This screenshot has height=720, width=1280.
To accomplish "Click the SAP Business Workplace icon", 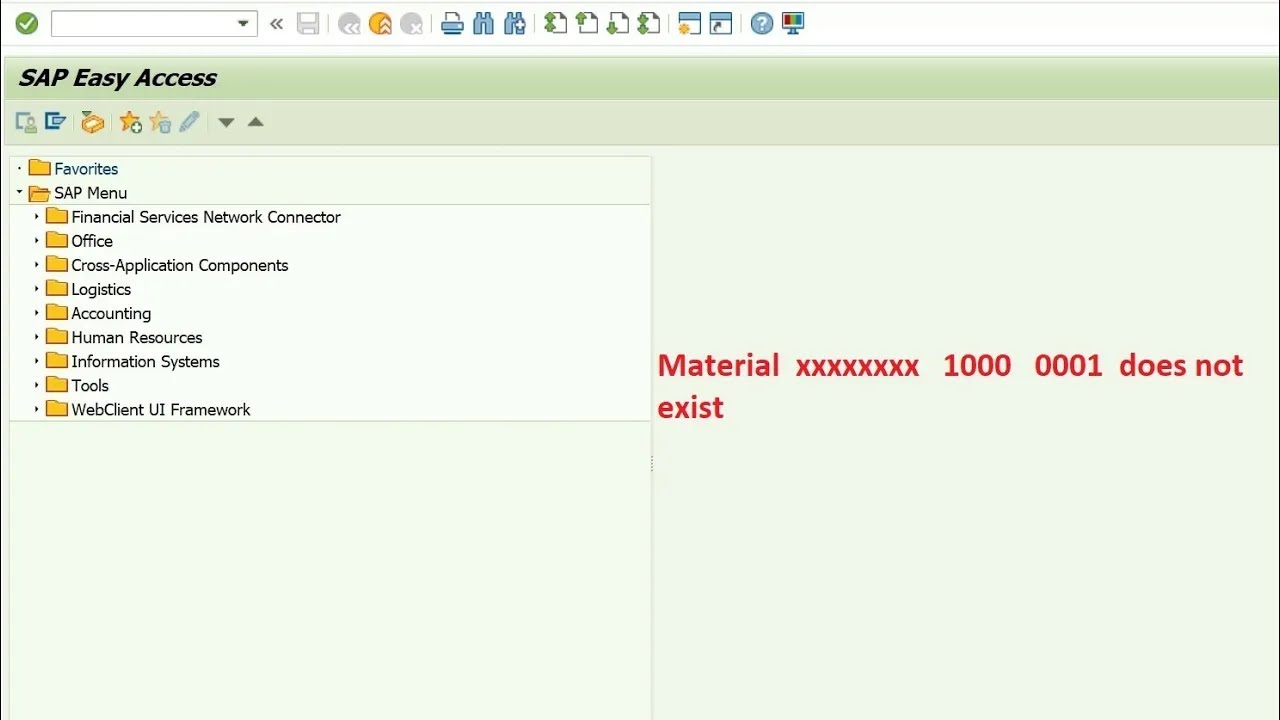I will [93, 122].
